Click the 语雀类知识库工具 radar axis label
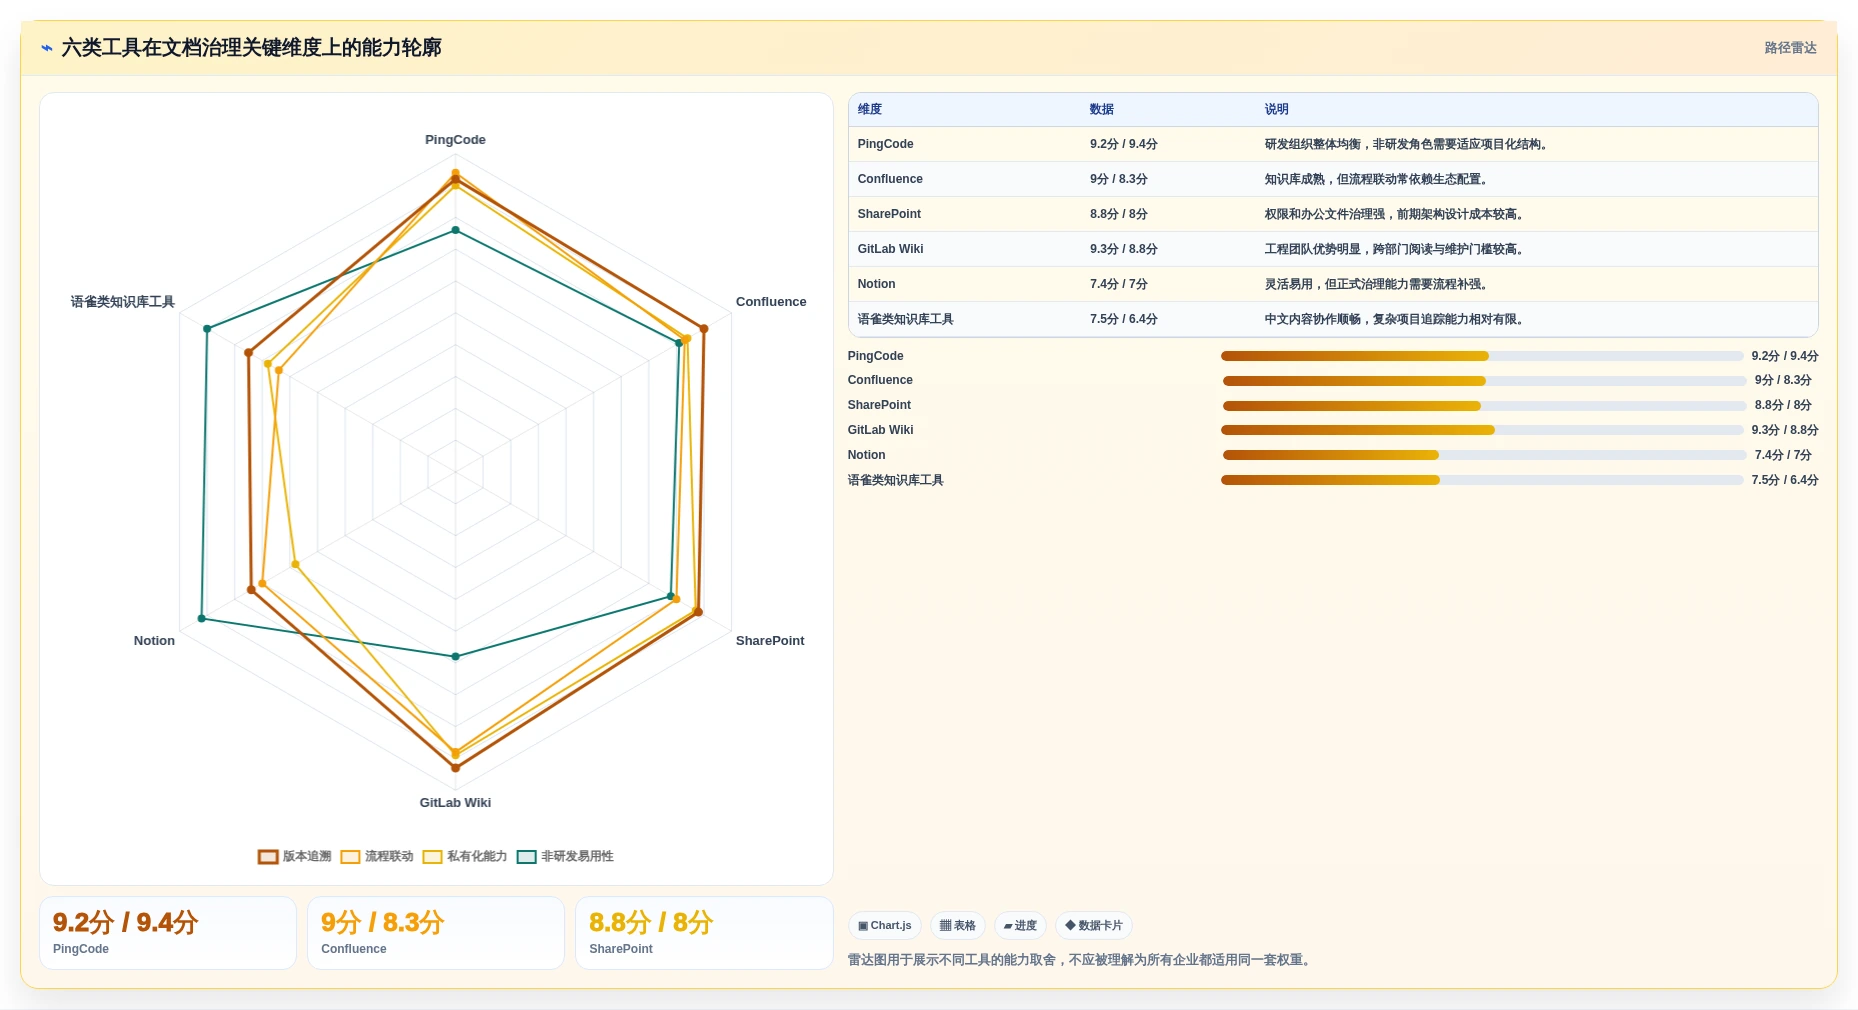Image resolution: width=1858 pixels, height=1010 pixels. click(x=122, y=302)
